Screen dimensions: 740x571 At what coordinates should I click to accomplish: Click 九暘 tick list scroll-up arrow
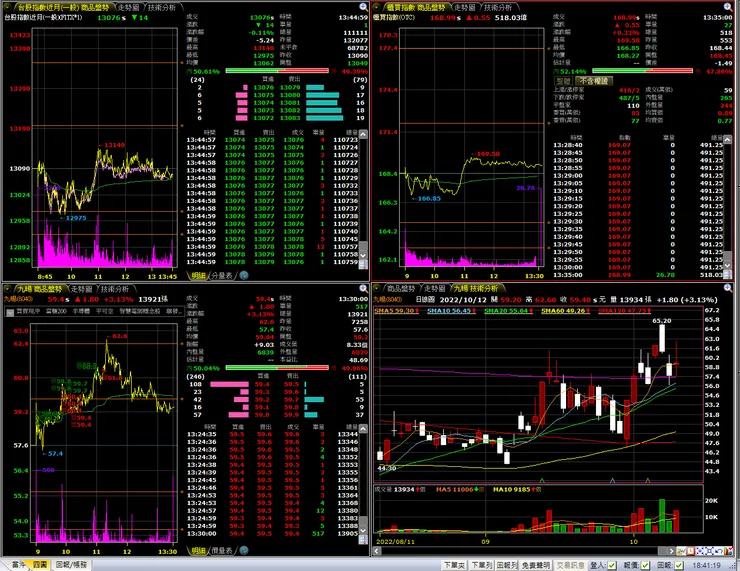point(363,428)
